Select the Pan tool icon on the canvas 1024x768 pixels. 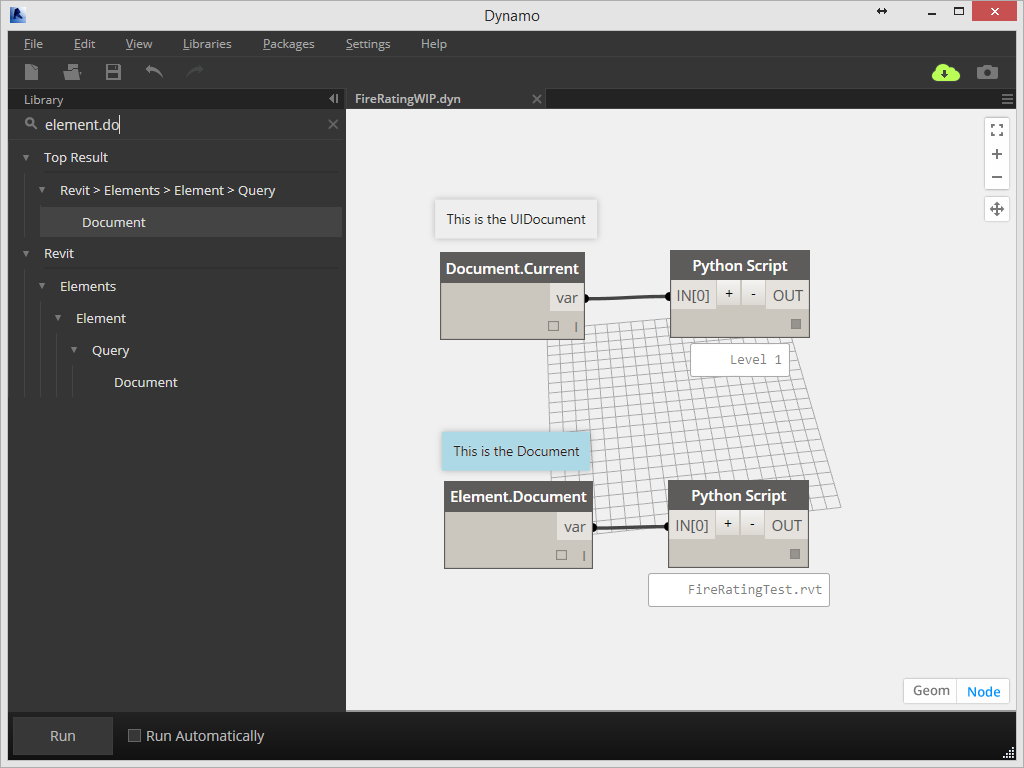click(x=996, y=208)
